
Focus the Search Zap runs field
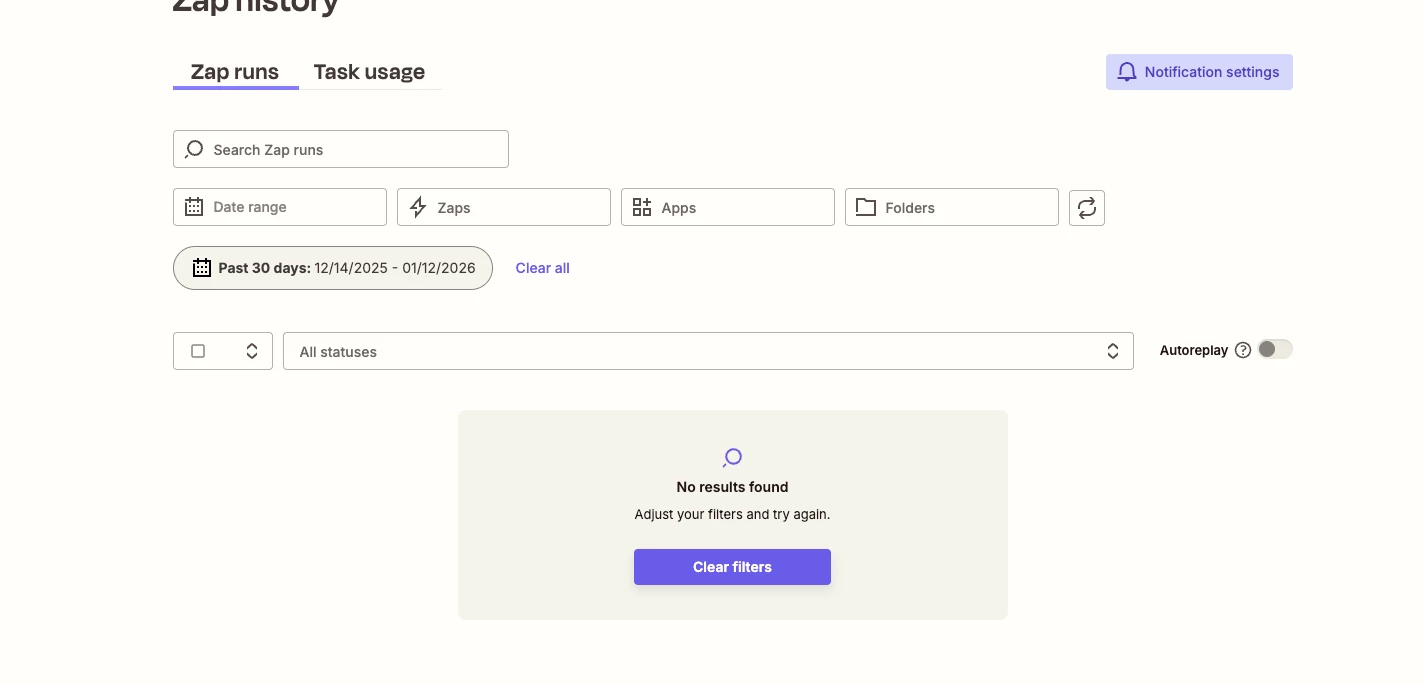[x=341, y=149]
